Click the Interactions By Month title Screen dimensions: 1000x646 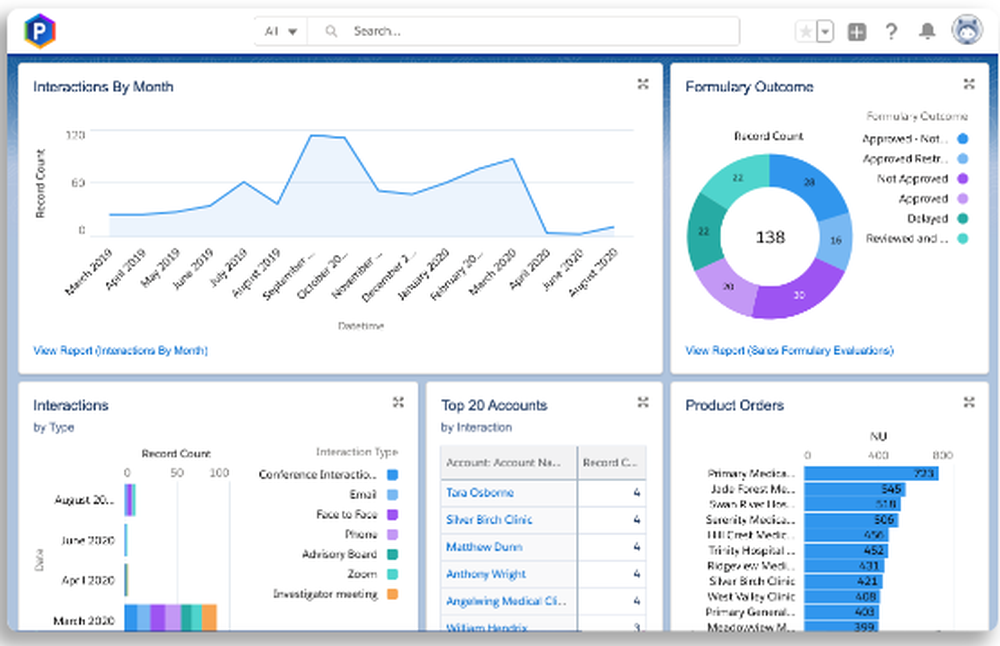point(103,87)
